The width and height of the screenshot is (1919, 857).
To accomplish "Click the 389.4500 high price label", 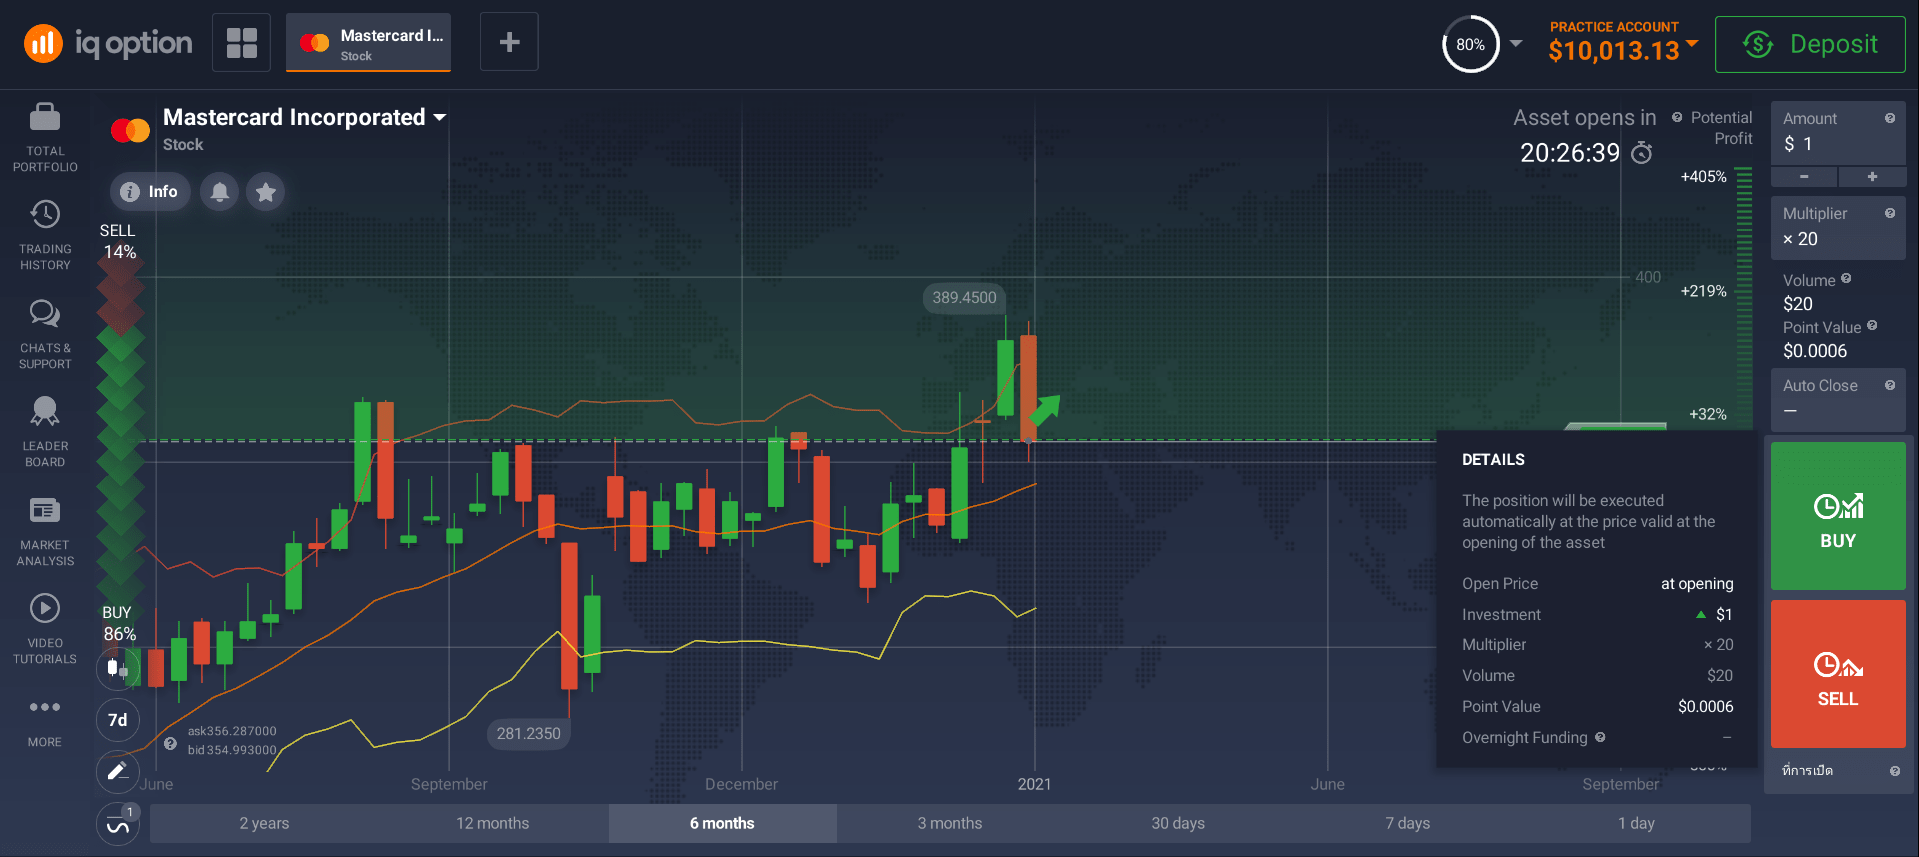I will tap(965, 298).
